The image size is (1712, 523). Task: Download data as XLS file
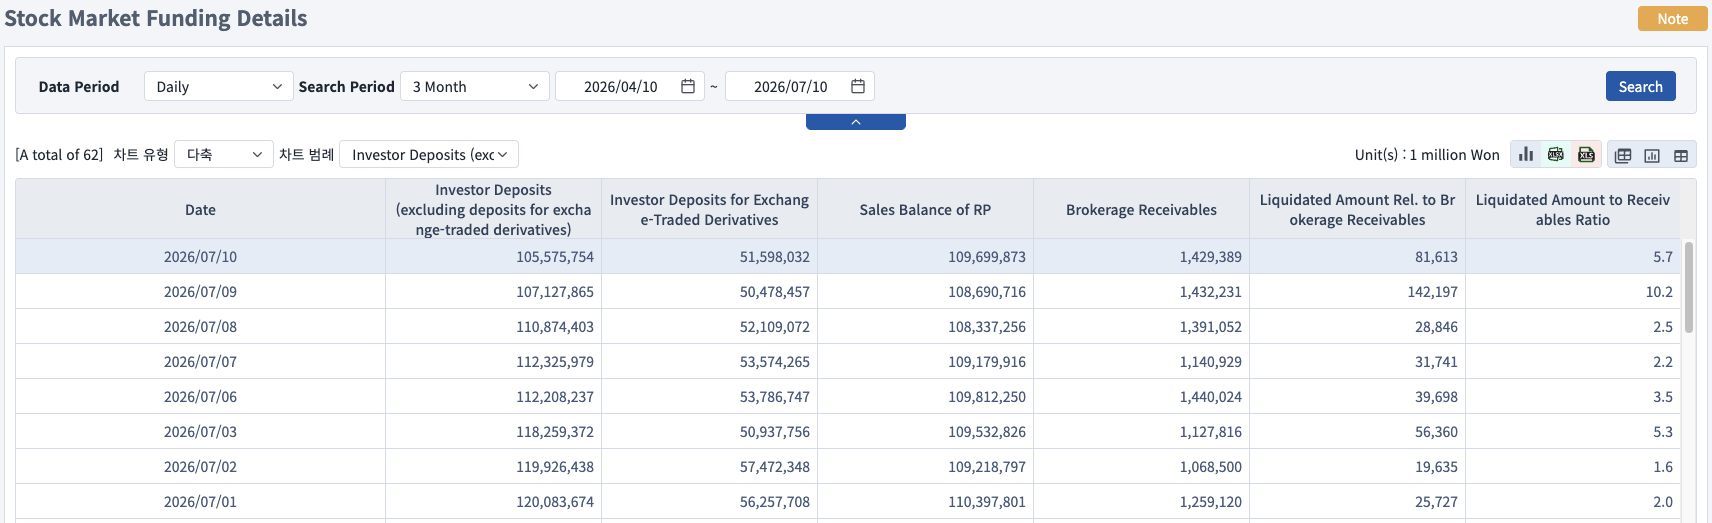point(1586,154)
